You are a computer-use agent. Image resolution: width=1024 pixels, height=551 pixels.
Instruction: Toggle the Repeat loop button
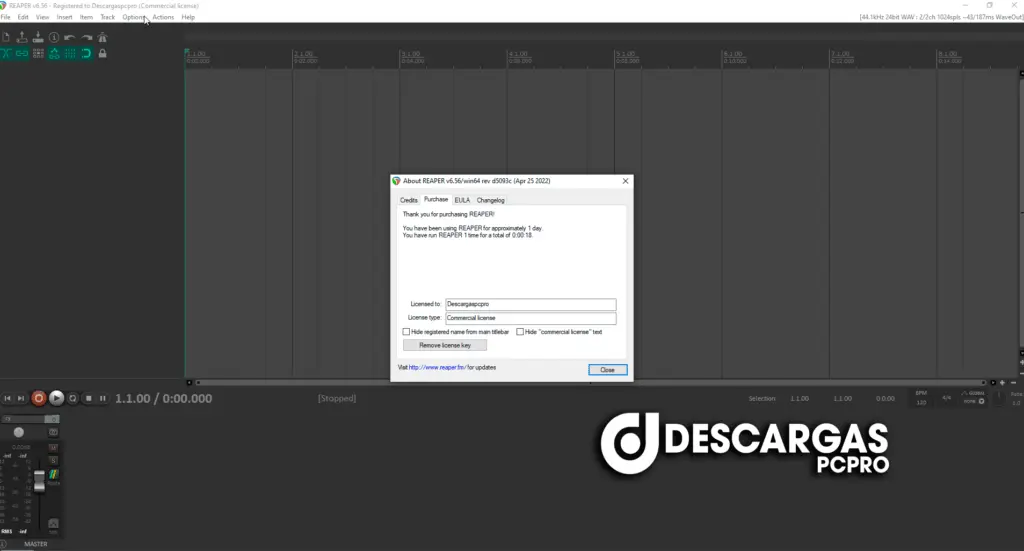[x=72, y=398]
